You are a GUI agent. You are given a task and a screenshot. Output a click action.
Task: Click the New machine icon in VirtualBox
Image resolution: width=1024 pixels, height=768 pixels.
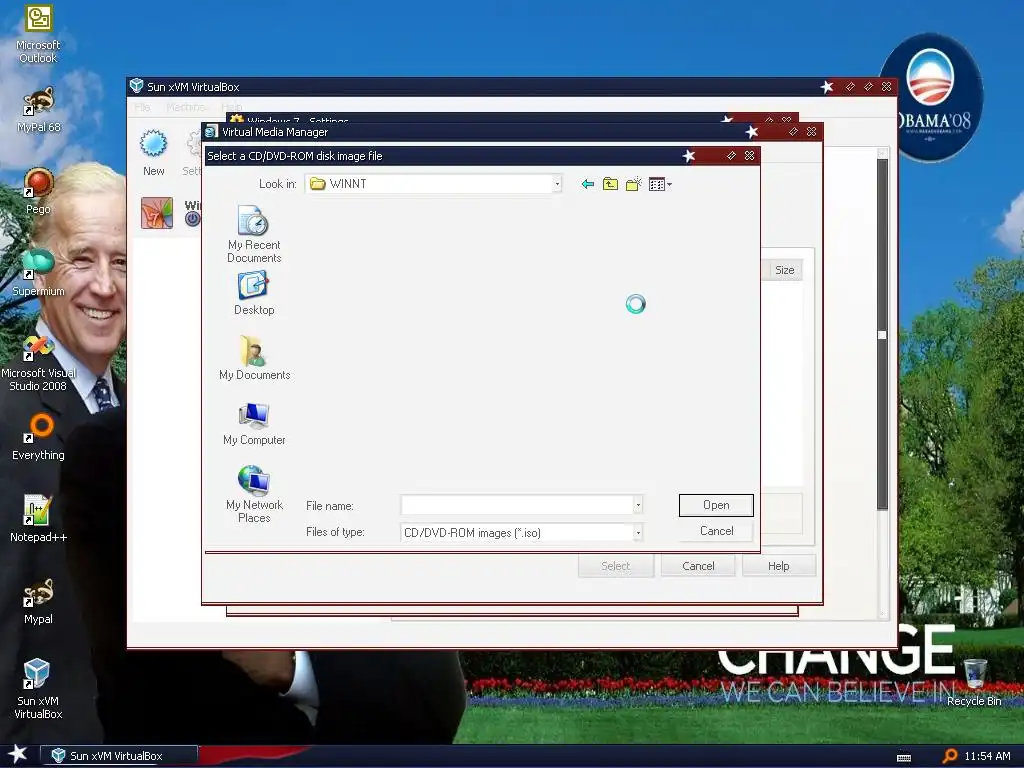153,153
